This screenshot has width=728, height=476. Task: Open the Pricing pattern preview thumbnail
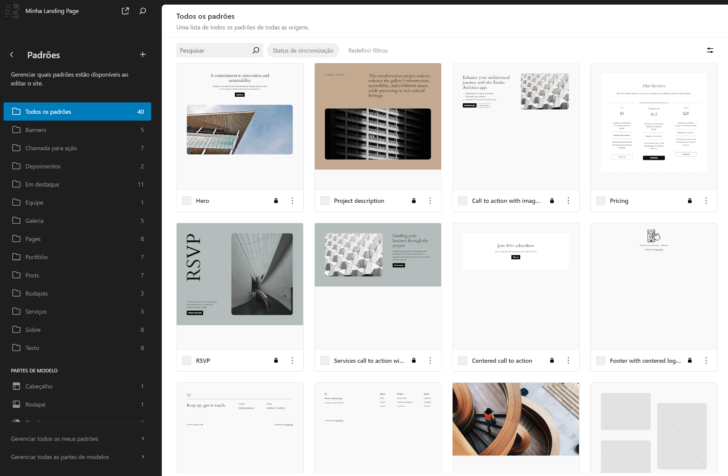[654, 126]
